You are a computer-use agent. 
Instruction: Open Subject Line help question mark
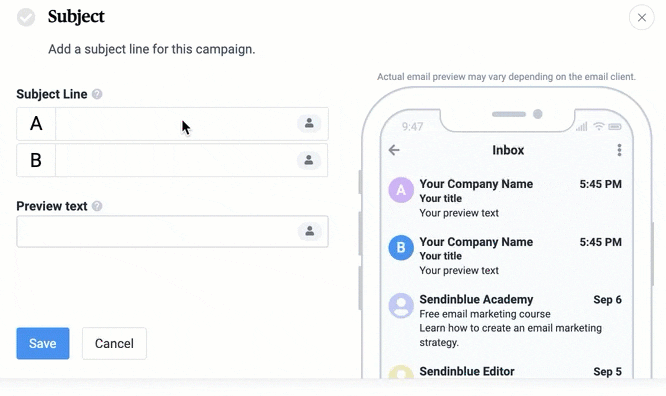(x=97, y=94)
